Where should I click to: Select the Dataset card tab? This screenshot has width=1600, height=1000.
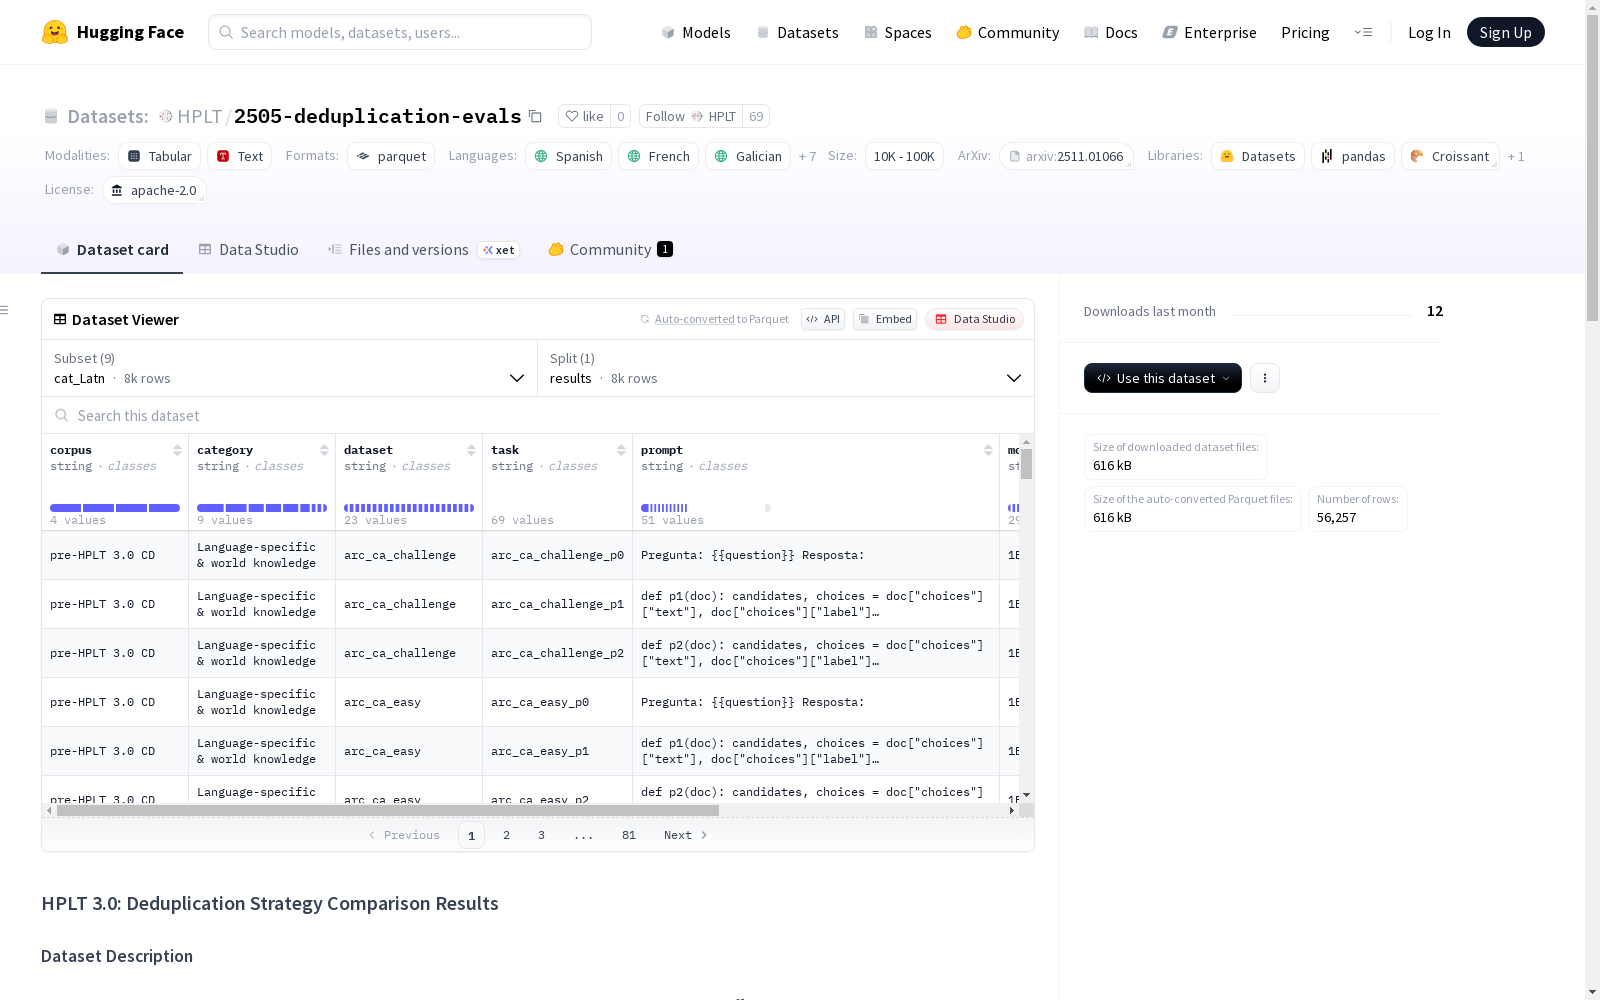pyautogui.click(x=112, y=250)
